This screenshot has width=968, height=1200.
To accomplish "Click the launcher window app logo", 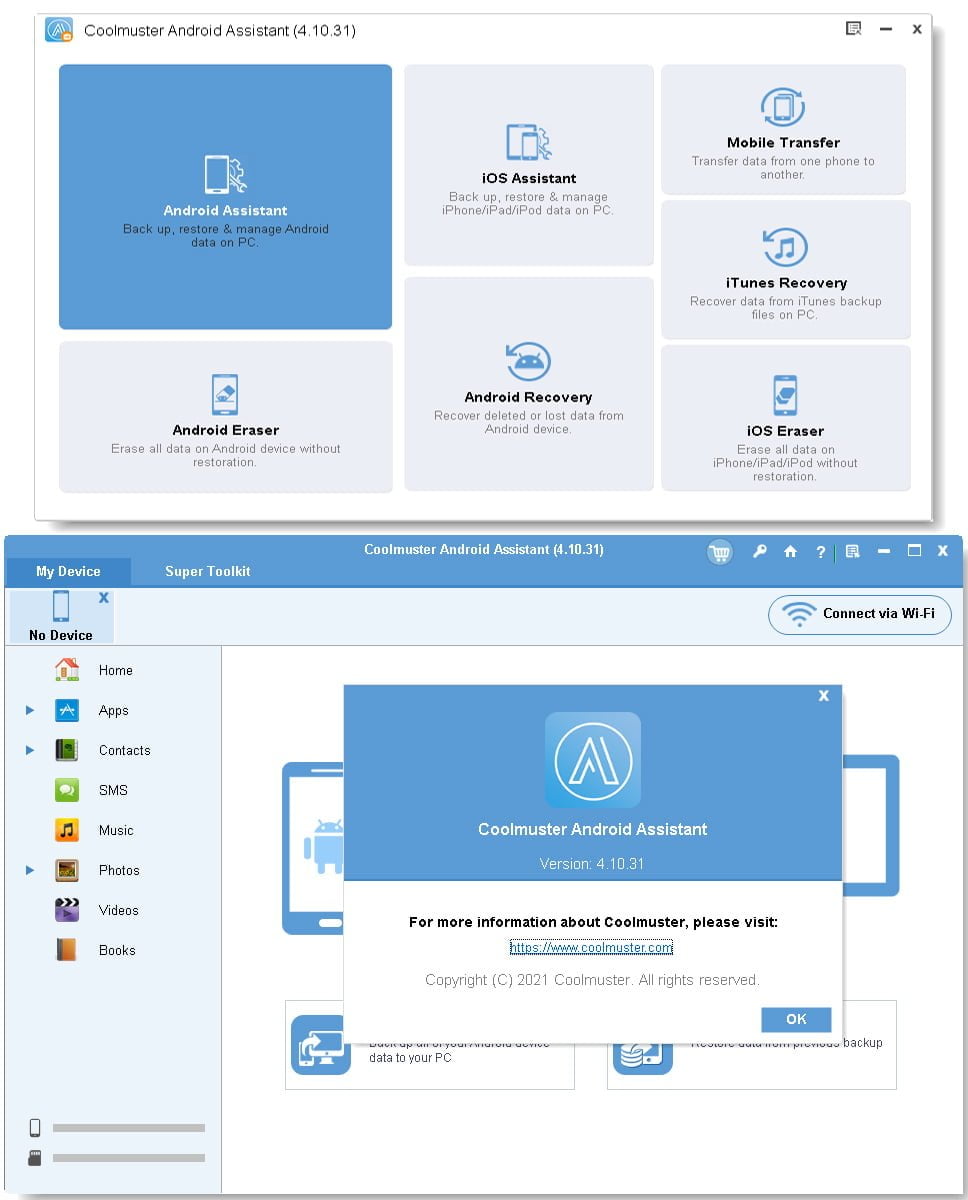I will (59, 30).
